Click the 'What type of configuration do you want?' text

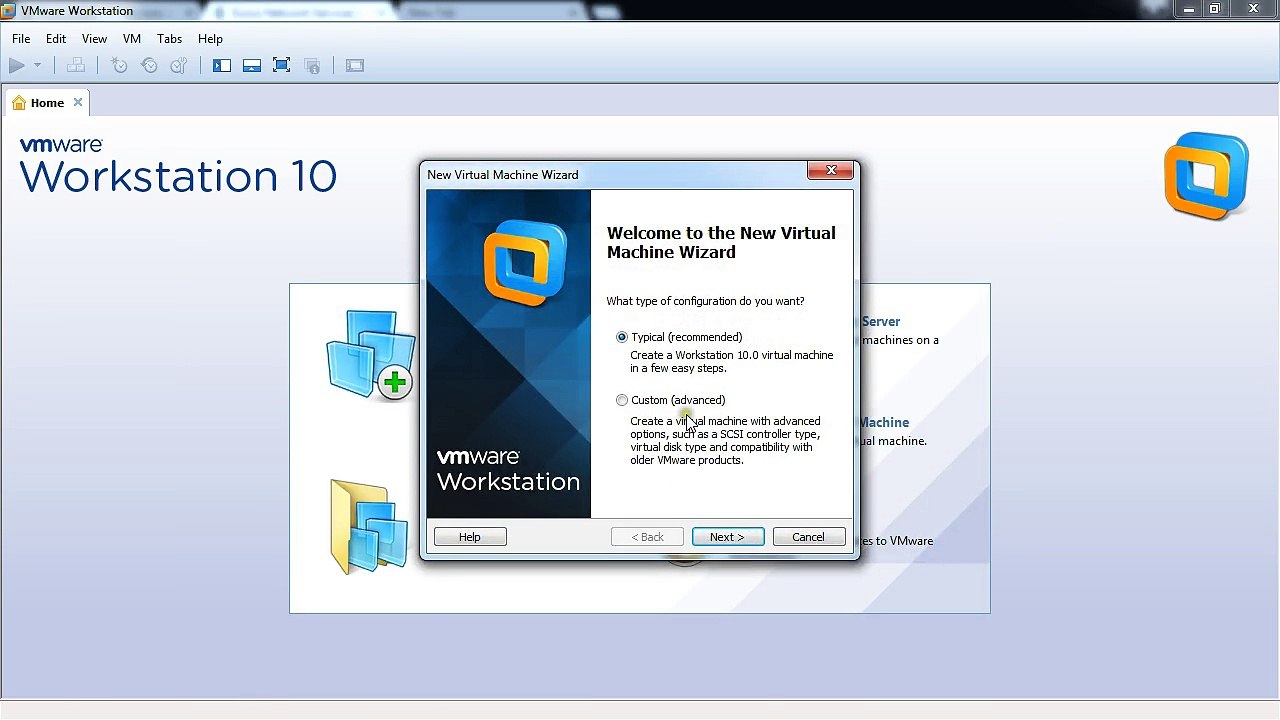click(x=705, y=301)
